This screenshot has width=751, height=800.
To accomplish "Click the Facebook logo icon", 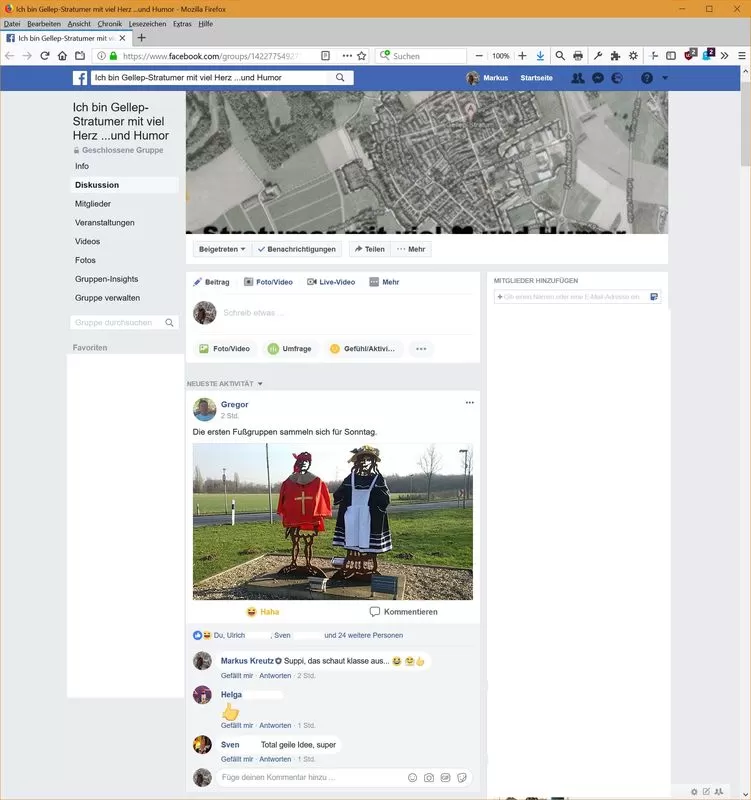I will click(79, 78).
